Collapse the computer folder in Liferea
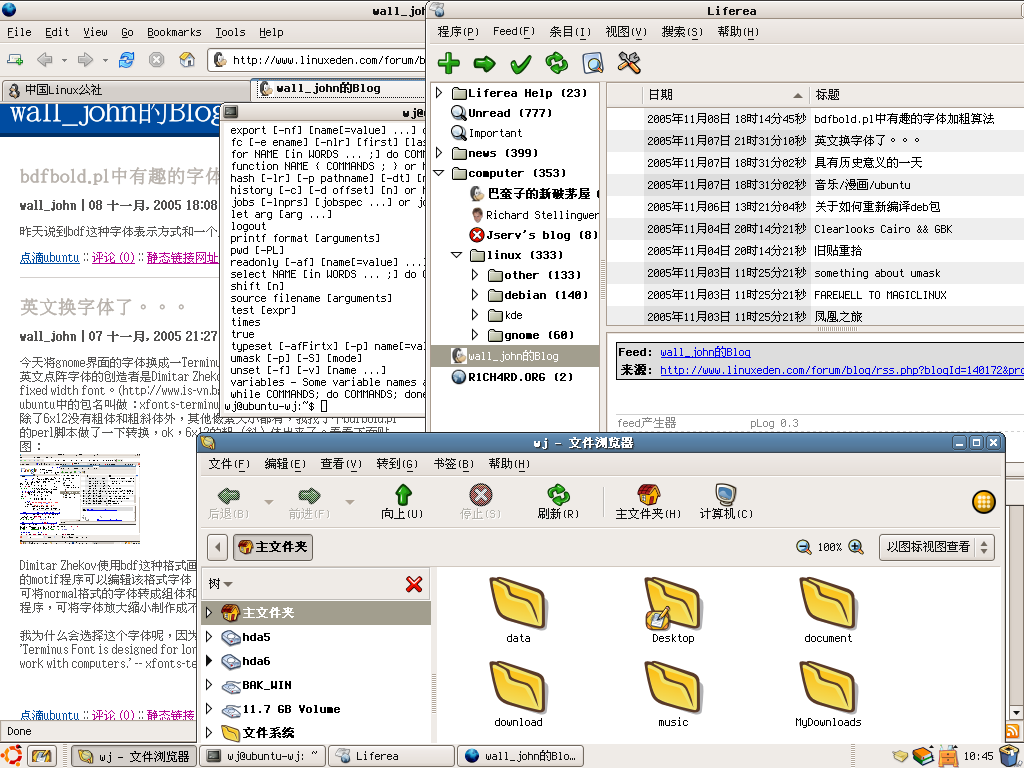Screen dimensions: 1024x768 pyautogui.click(x=439, y=173)
